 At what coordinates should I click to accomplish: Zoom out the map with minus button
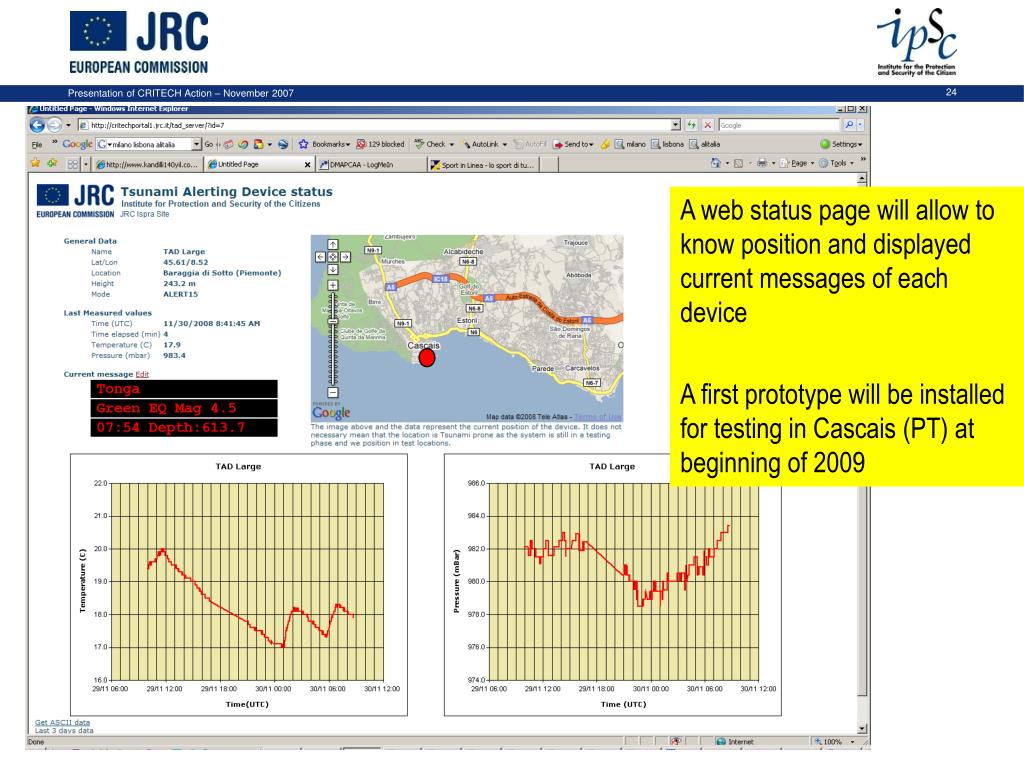(332, 392)
